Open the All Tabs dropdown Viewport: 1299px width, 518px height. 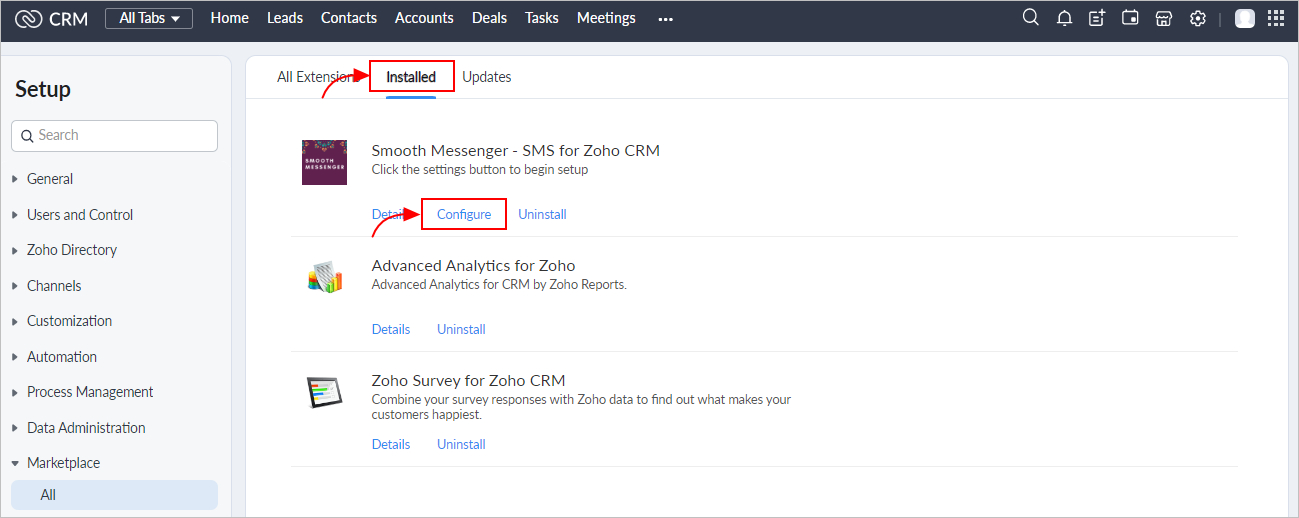[149, 18]
